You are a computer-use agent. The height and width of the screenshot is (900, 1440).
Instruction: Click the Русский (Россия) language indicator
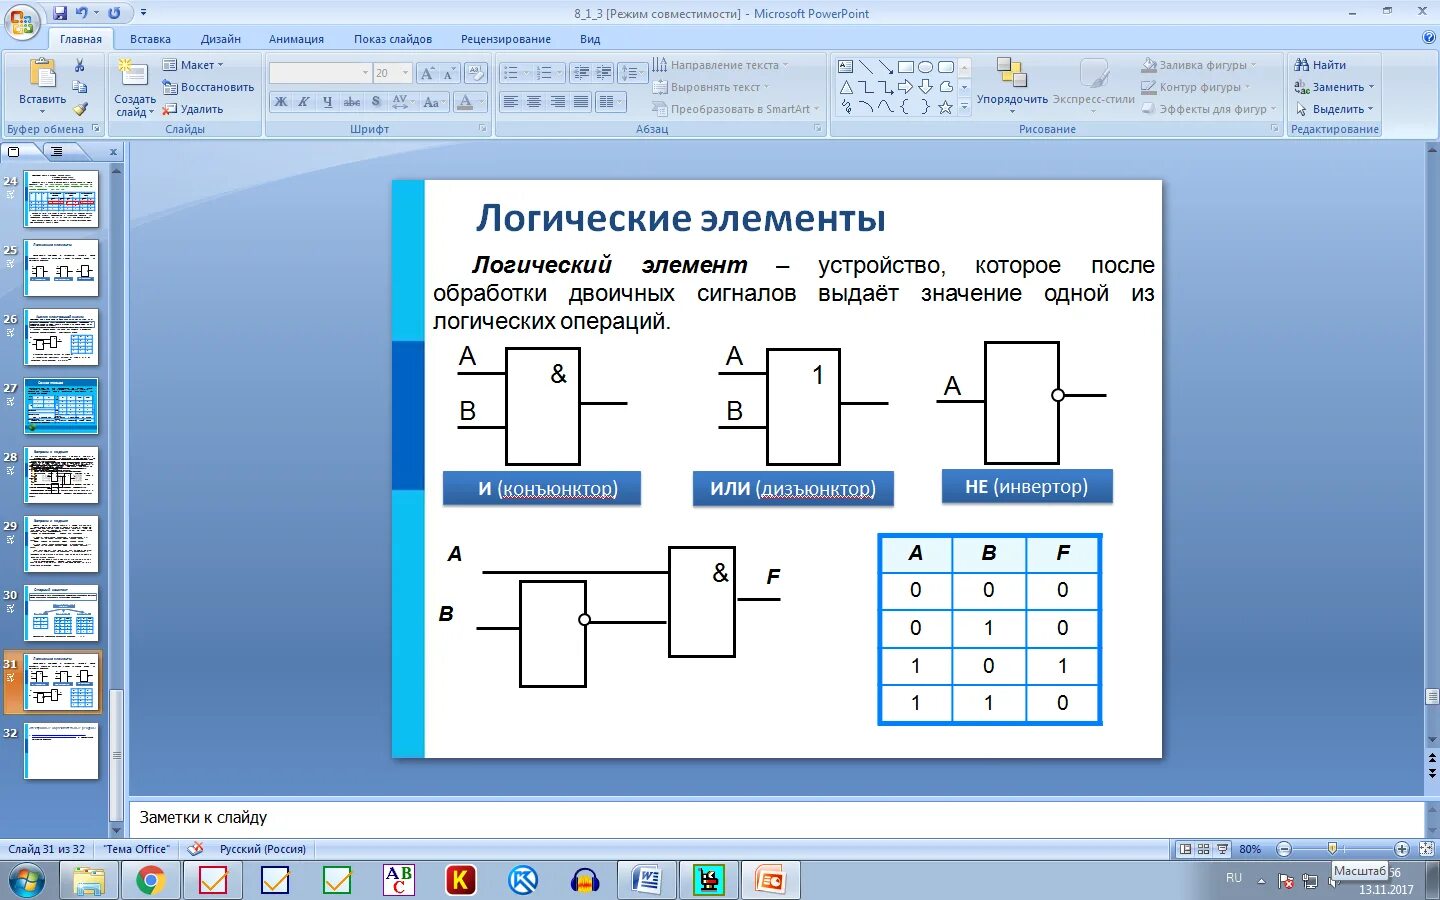tap(262, 849)
